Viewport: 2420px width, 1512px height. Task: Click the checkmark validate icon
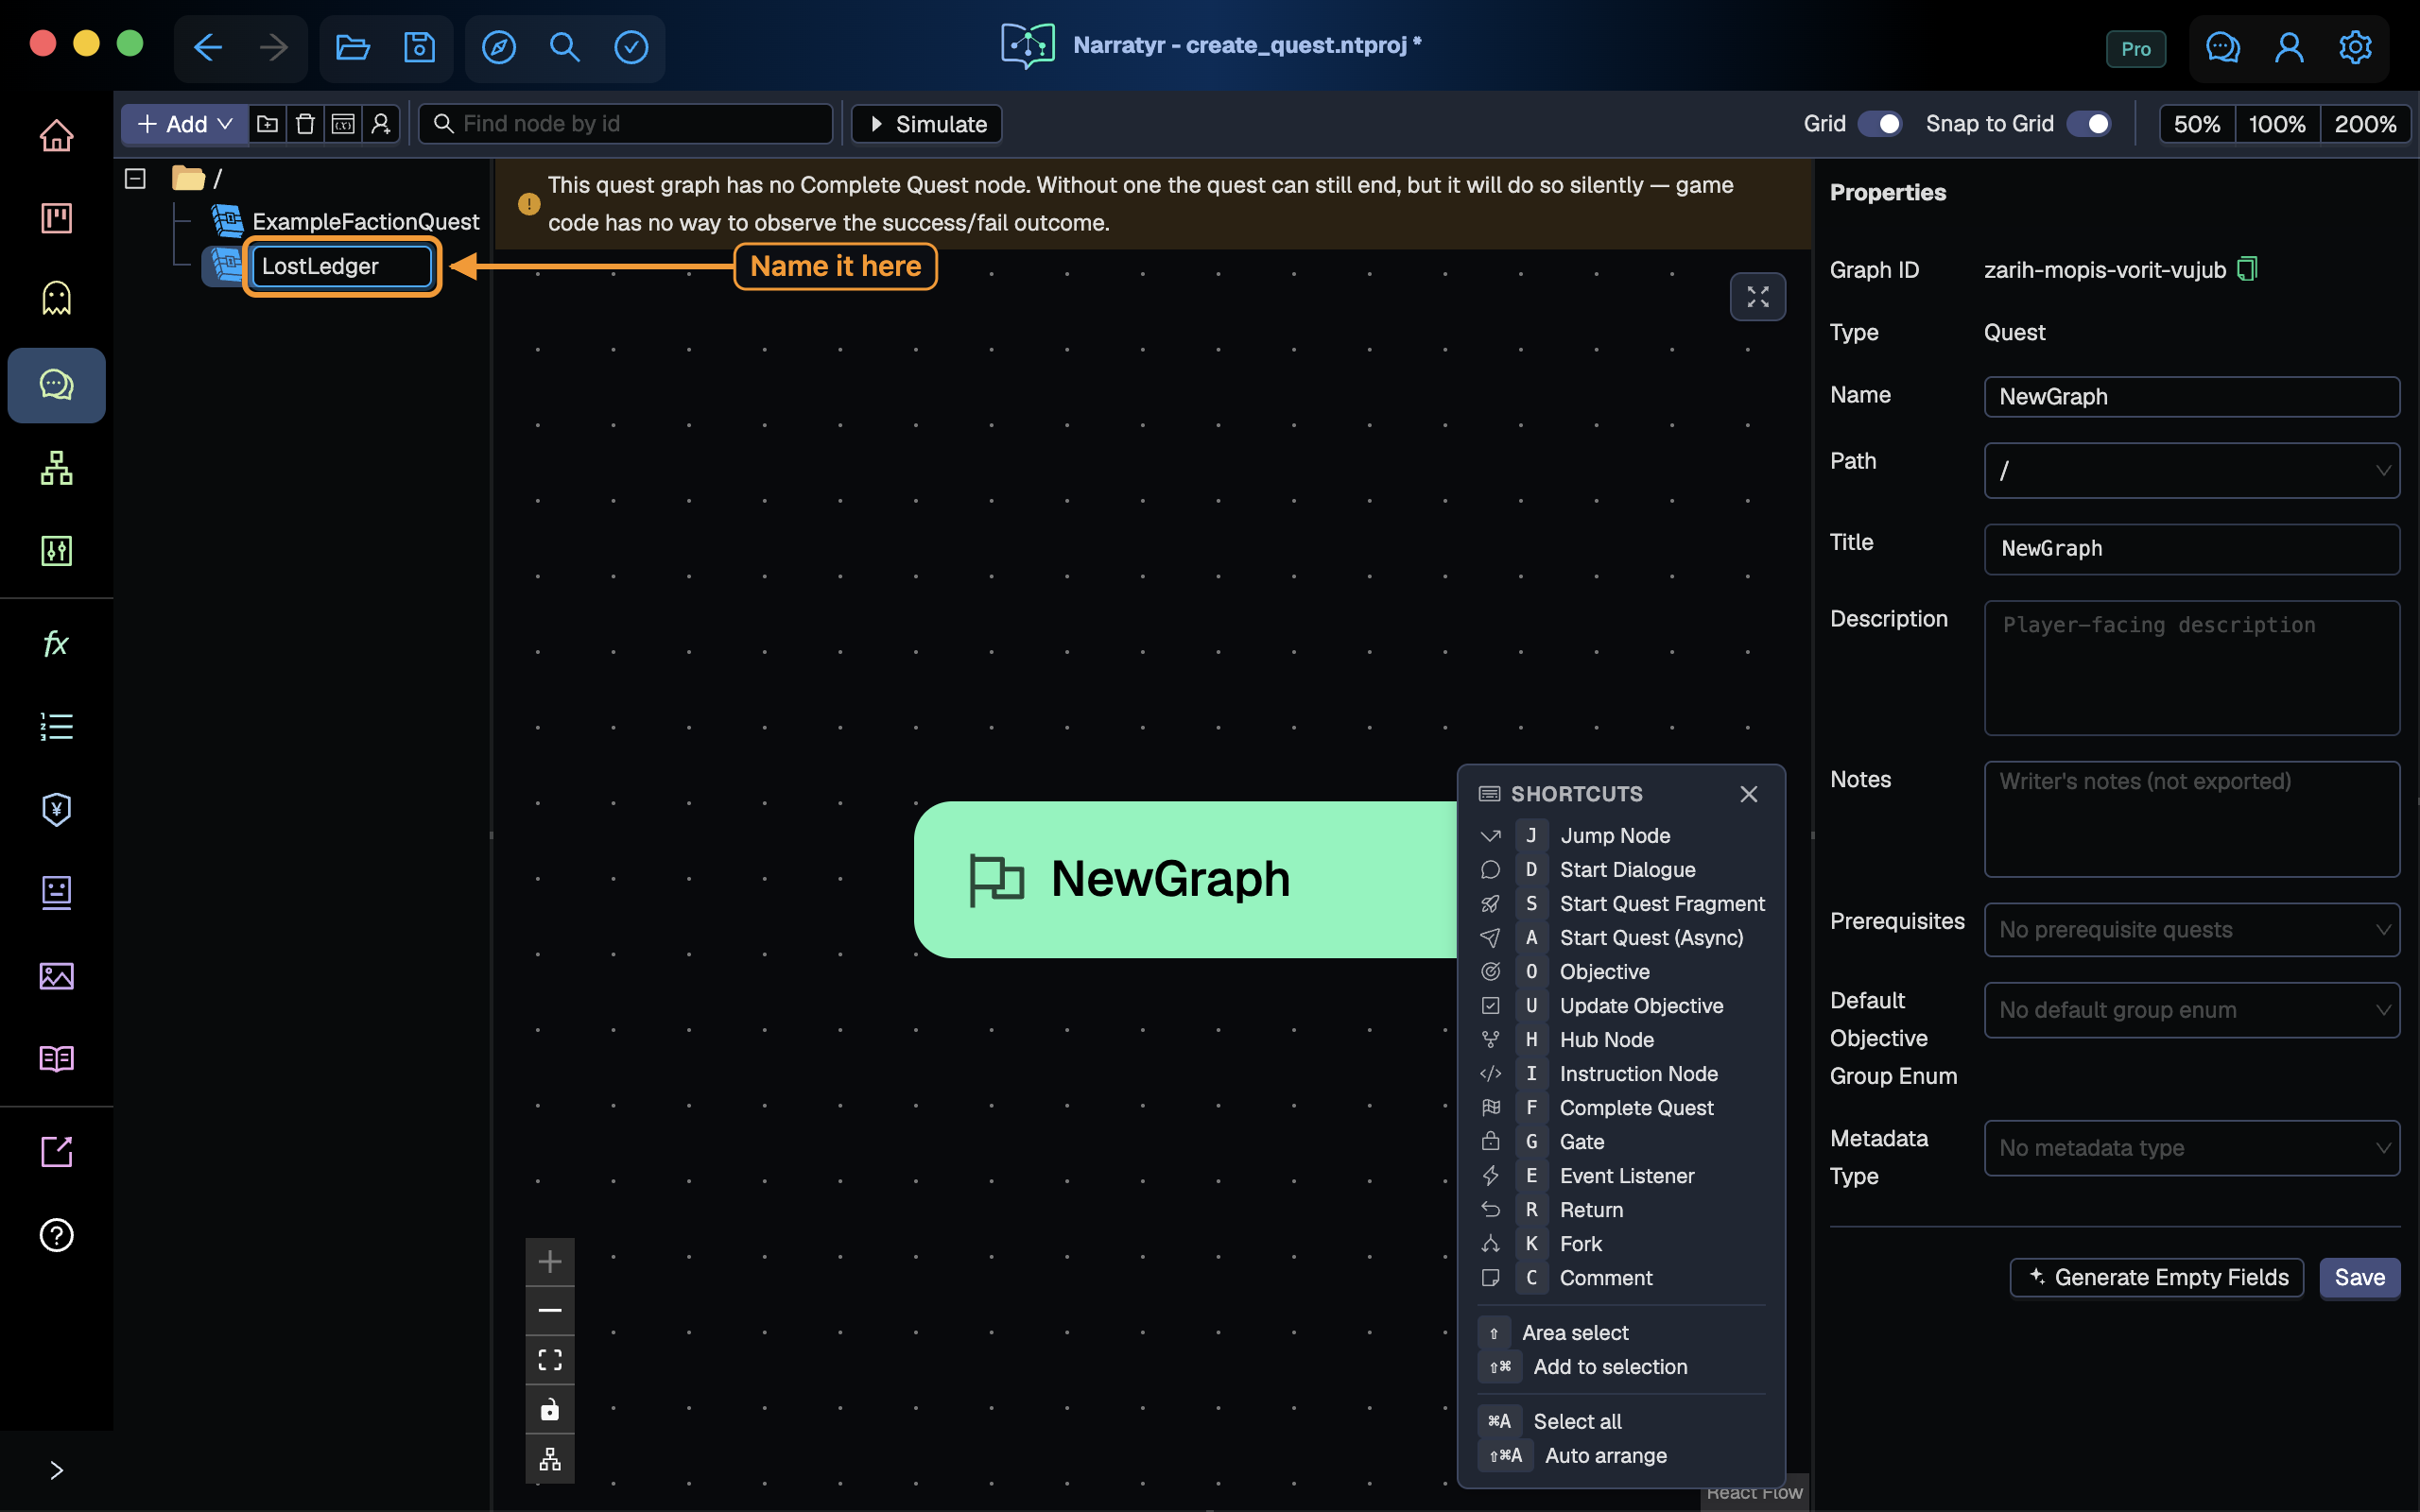[x=631, y=47]
